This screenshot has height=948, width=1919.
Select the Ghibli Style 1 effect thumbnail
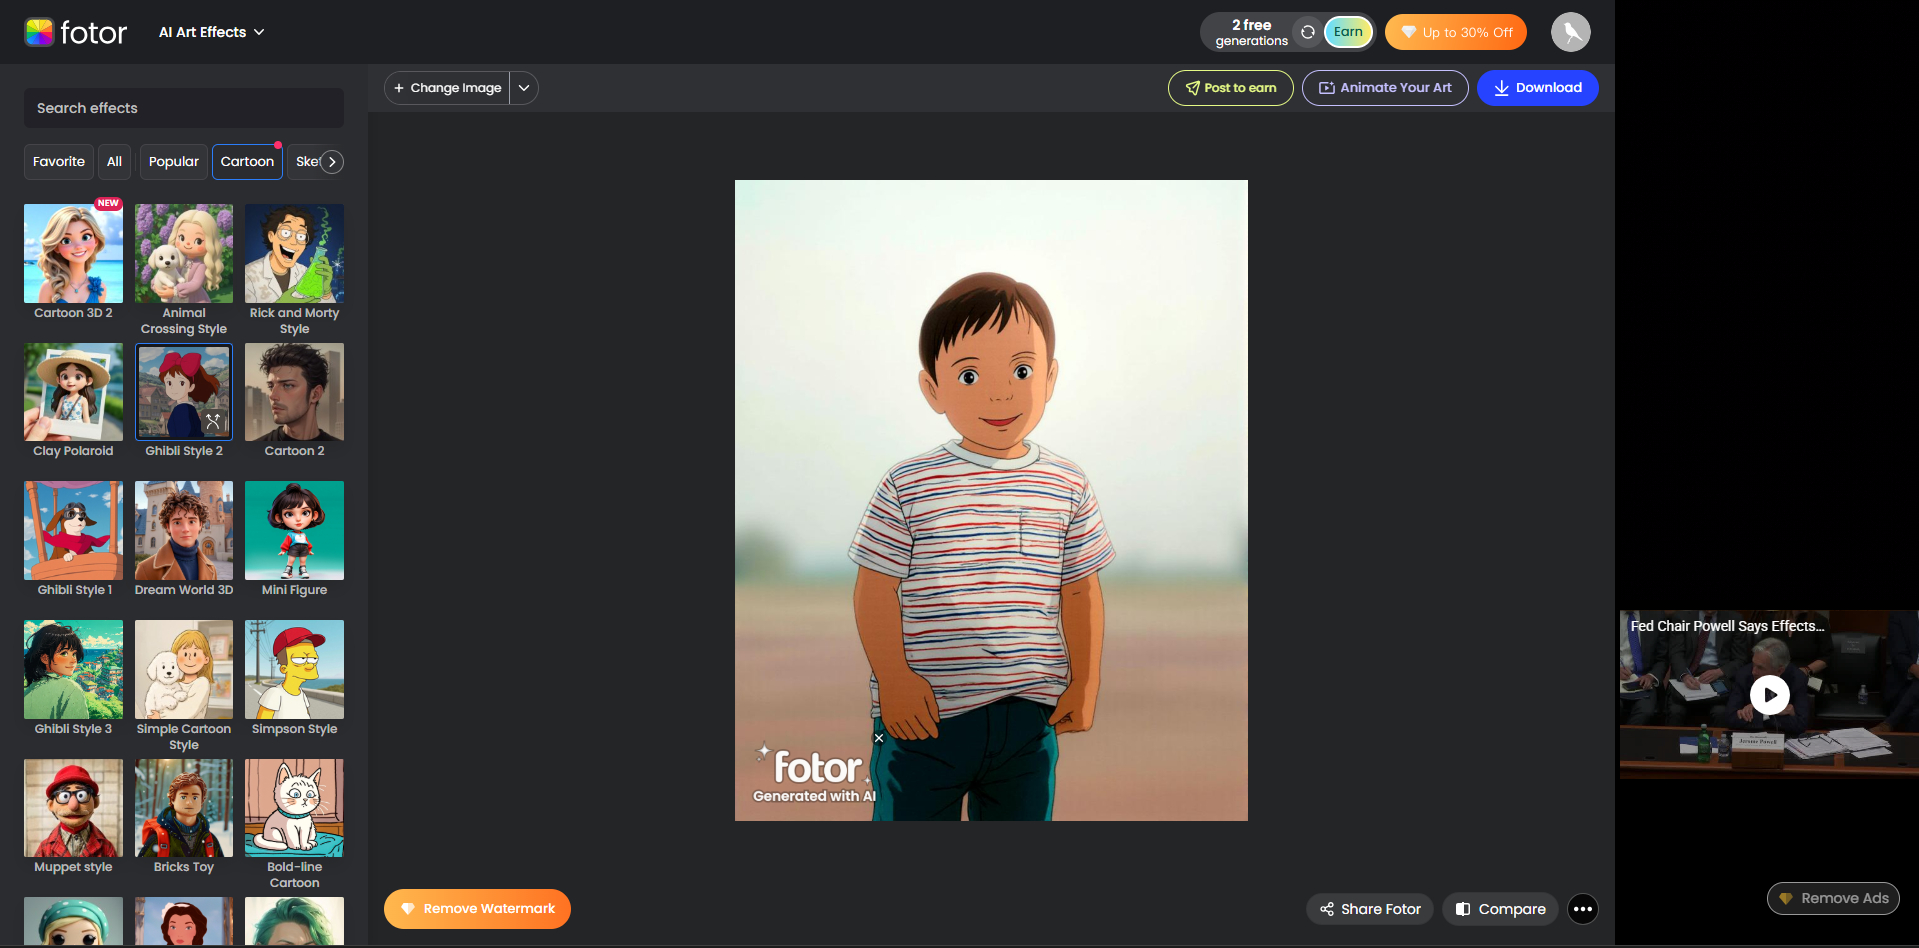pos(72,531)
